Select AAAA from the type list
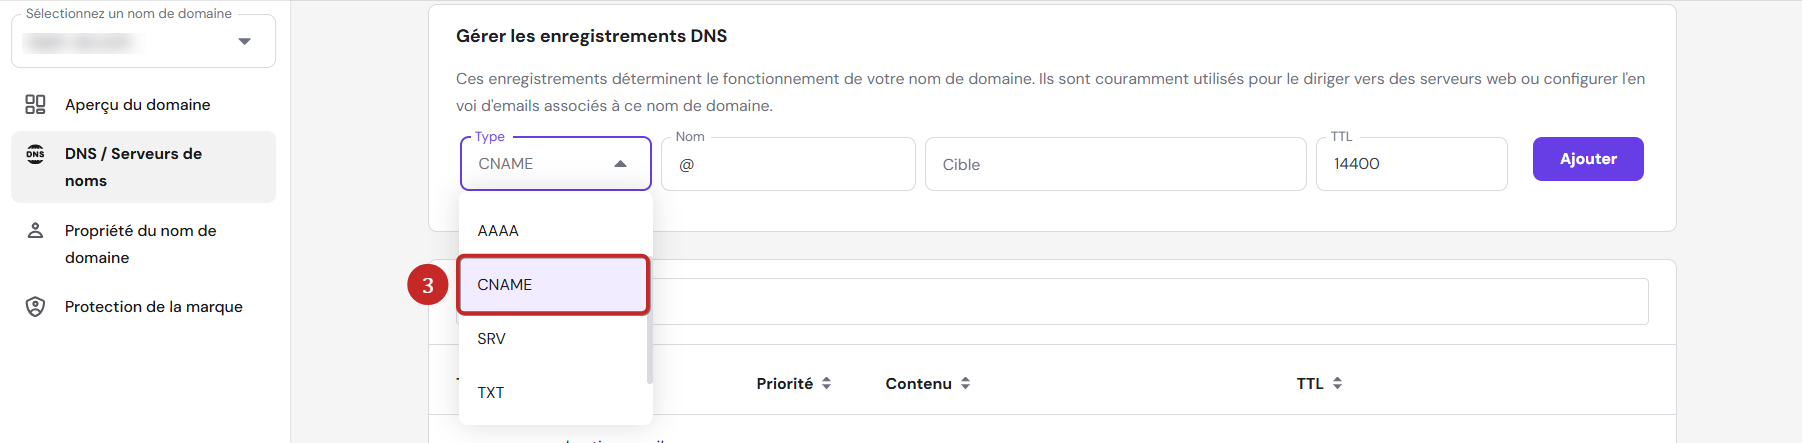Screen dimensions: 1802x443 pyautogui.click(x=553, y=231)
